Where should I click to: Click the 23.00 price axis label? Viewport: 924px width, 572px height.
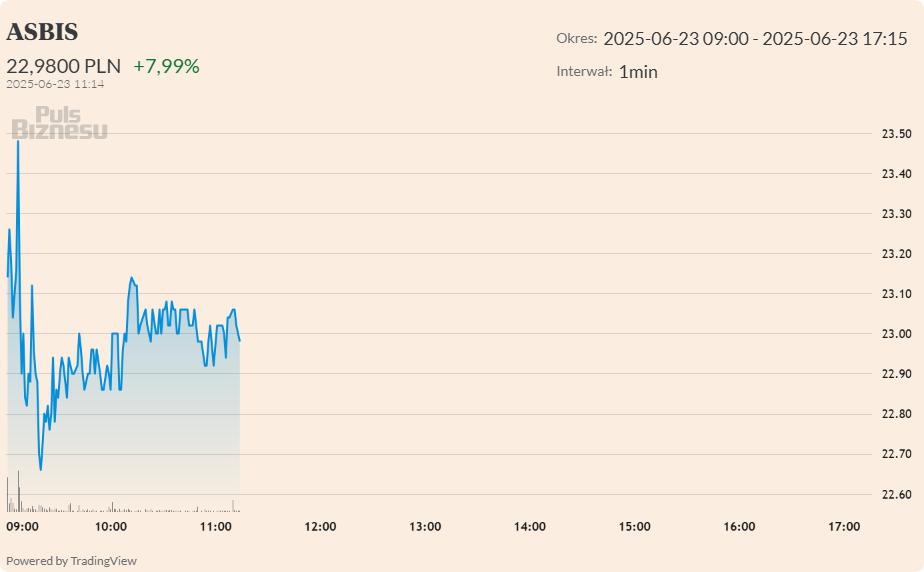click(x=896, y=334)
